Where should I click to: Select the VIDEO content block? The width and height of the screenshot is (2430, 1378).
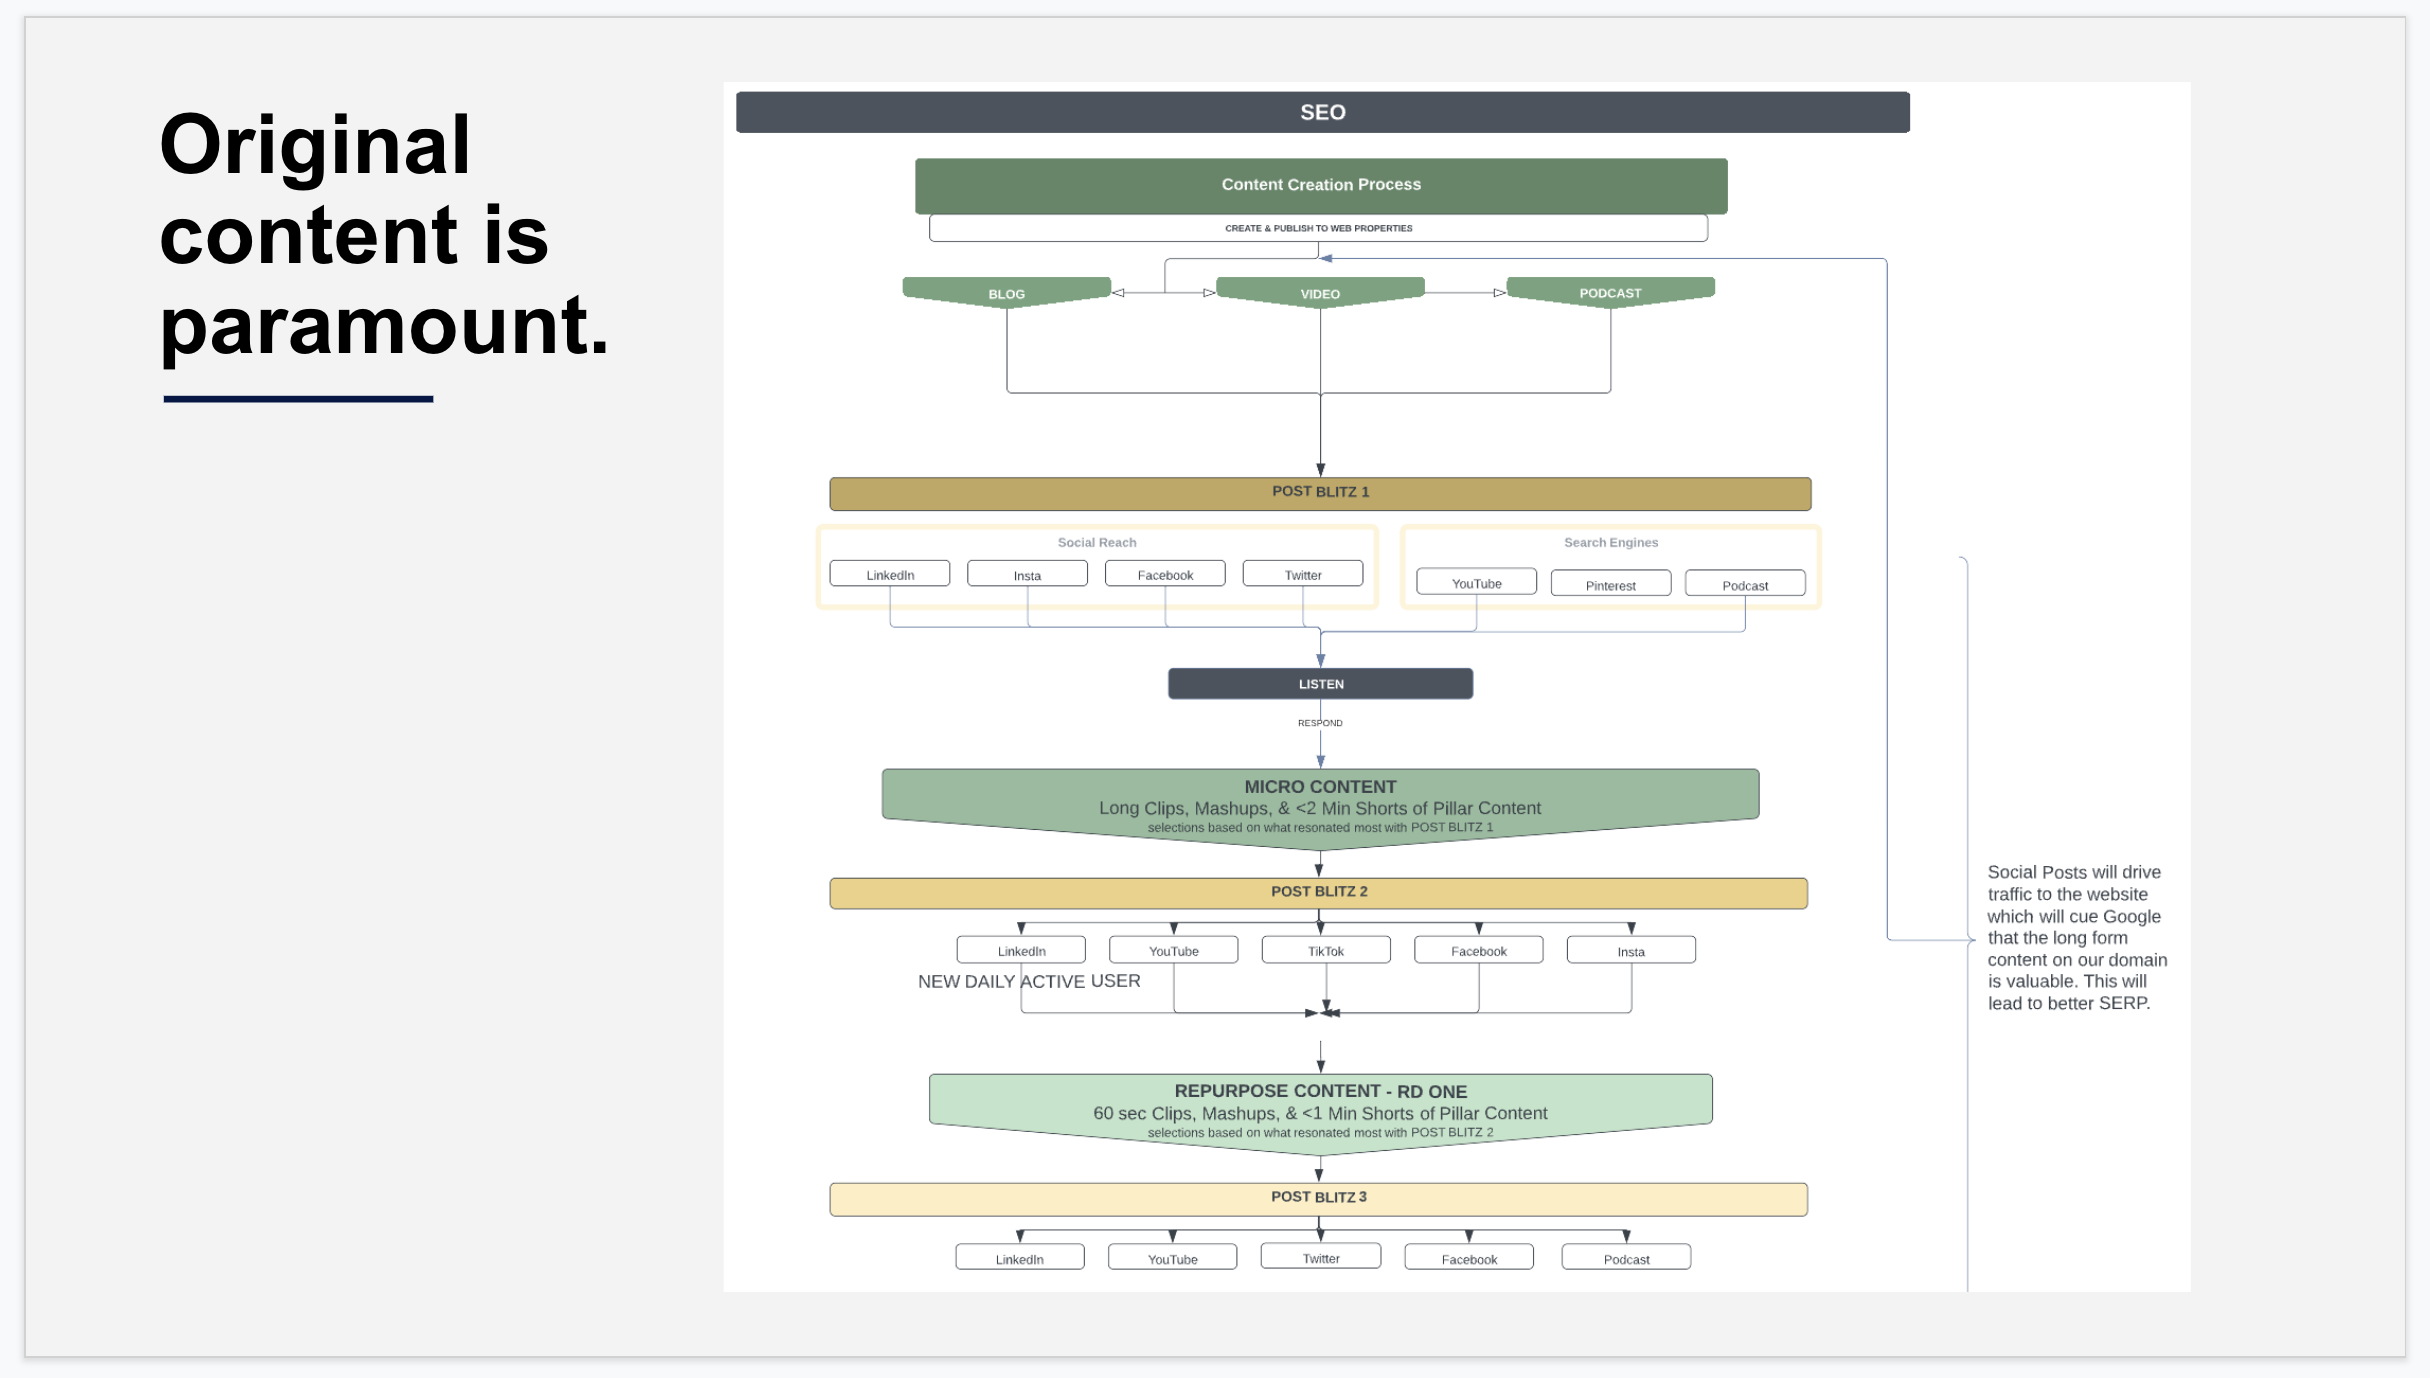1318,294
